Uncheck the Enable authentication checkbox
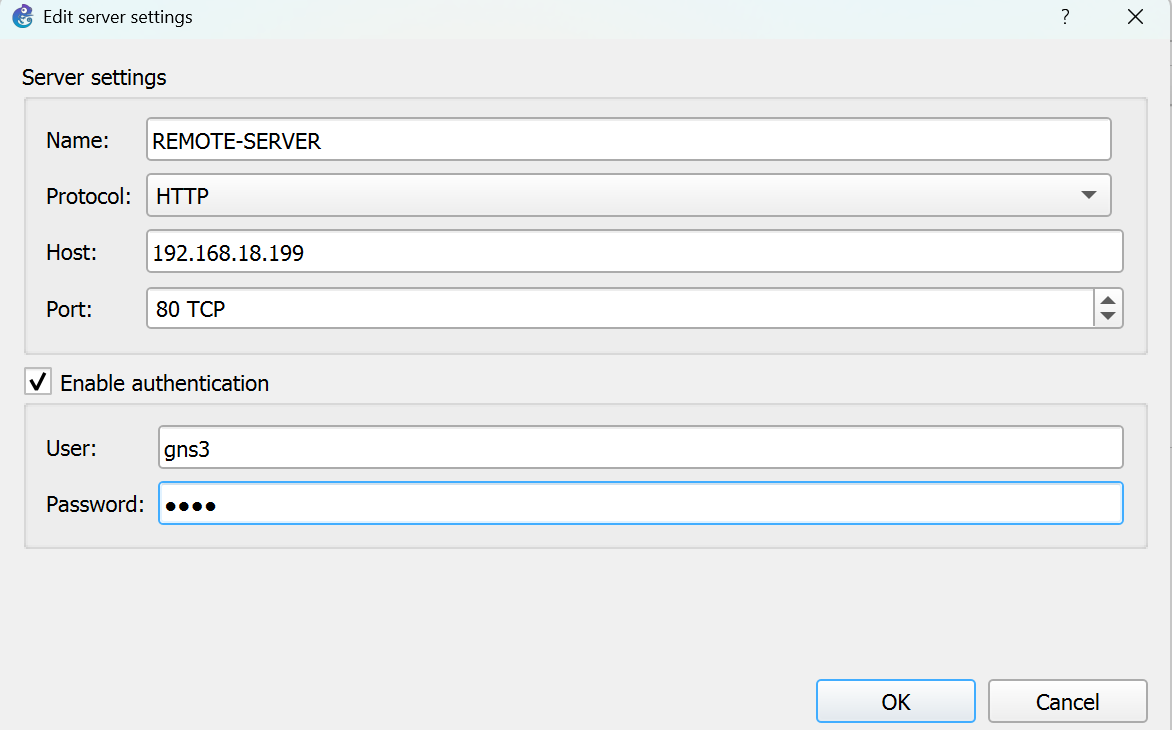This screenshot has width=1172, height=730. coord(38,382)
